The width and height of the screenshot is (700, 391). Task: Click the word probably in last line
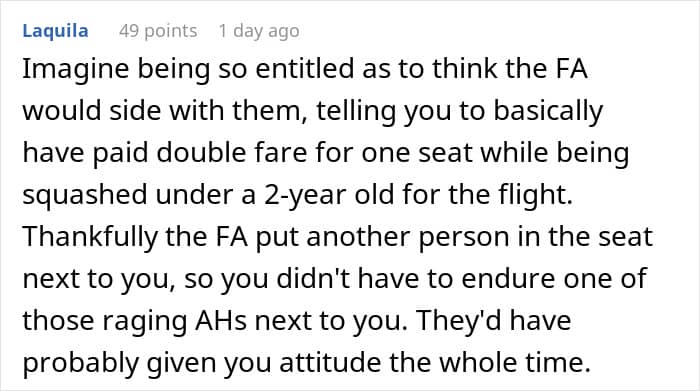81,363
